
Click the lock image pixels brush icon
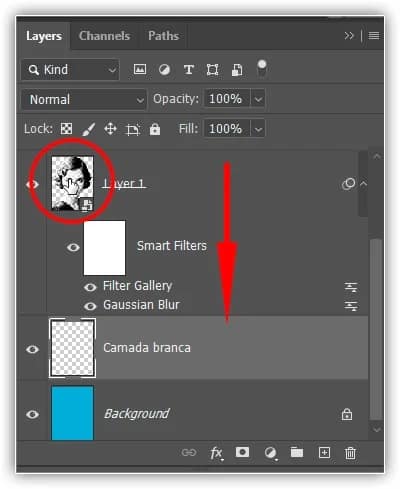(88, 129)
